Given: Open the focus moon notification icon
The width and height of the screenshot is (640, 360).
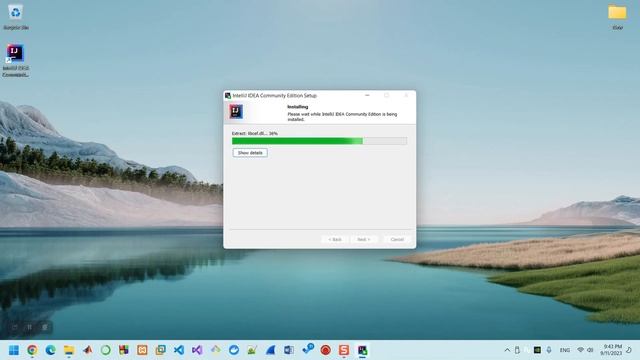Looking at the screenshot, I should [x=629, y=350].
